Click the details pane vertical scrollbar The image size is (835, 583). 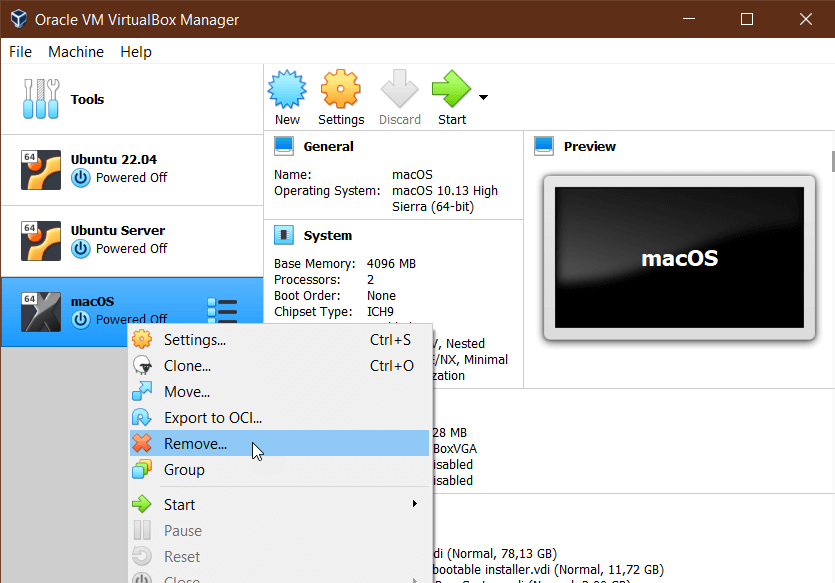[x=832, y=162]
